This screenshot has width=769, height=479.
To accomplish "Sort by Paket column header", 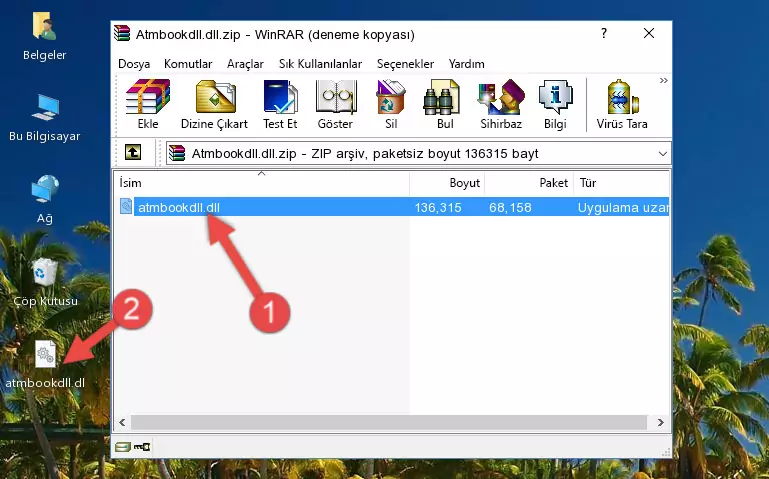I will click(x=529, y=183).
